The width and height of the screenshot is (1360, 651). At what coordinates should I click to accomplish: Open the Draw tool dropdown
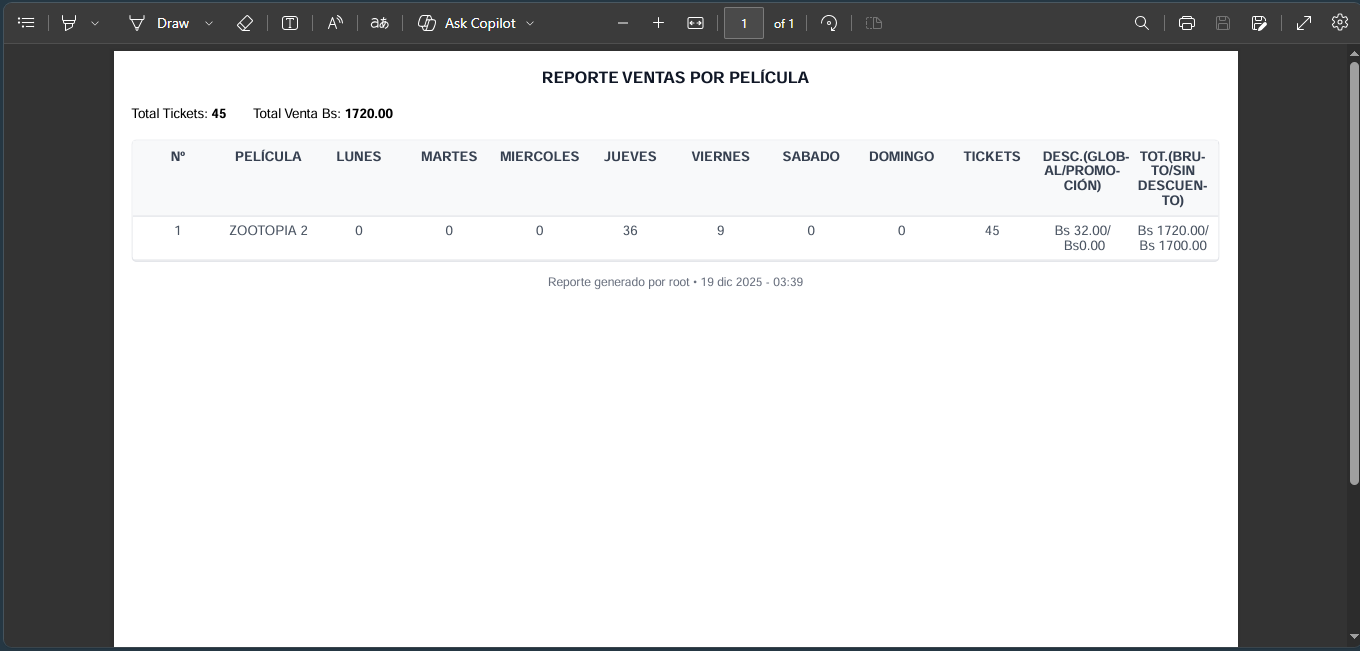pos(208,22)
